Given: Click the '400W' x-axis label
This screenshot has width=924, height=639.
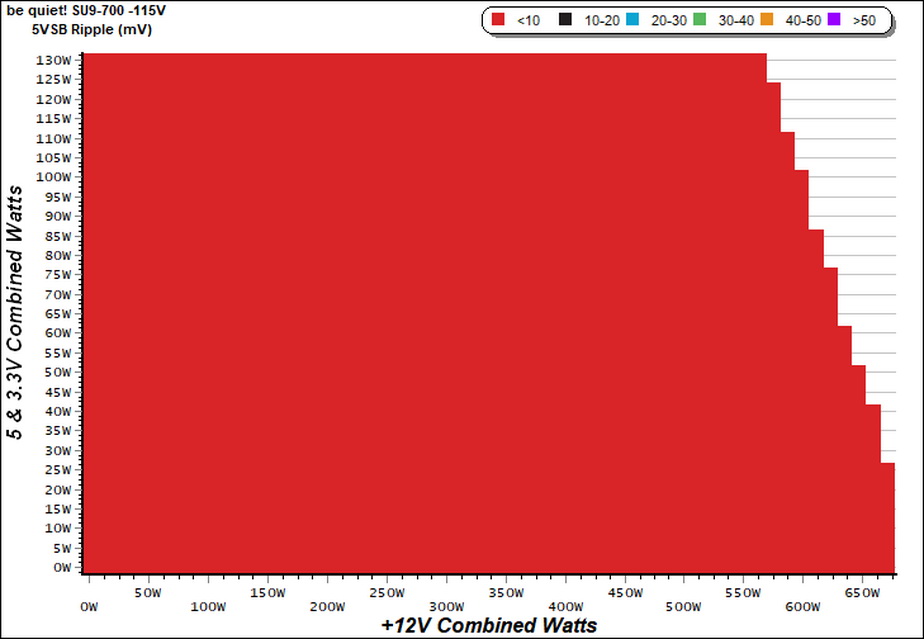Looking at the screenshot, I should click(x=566, y=607).
